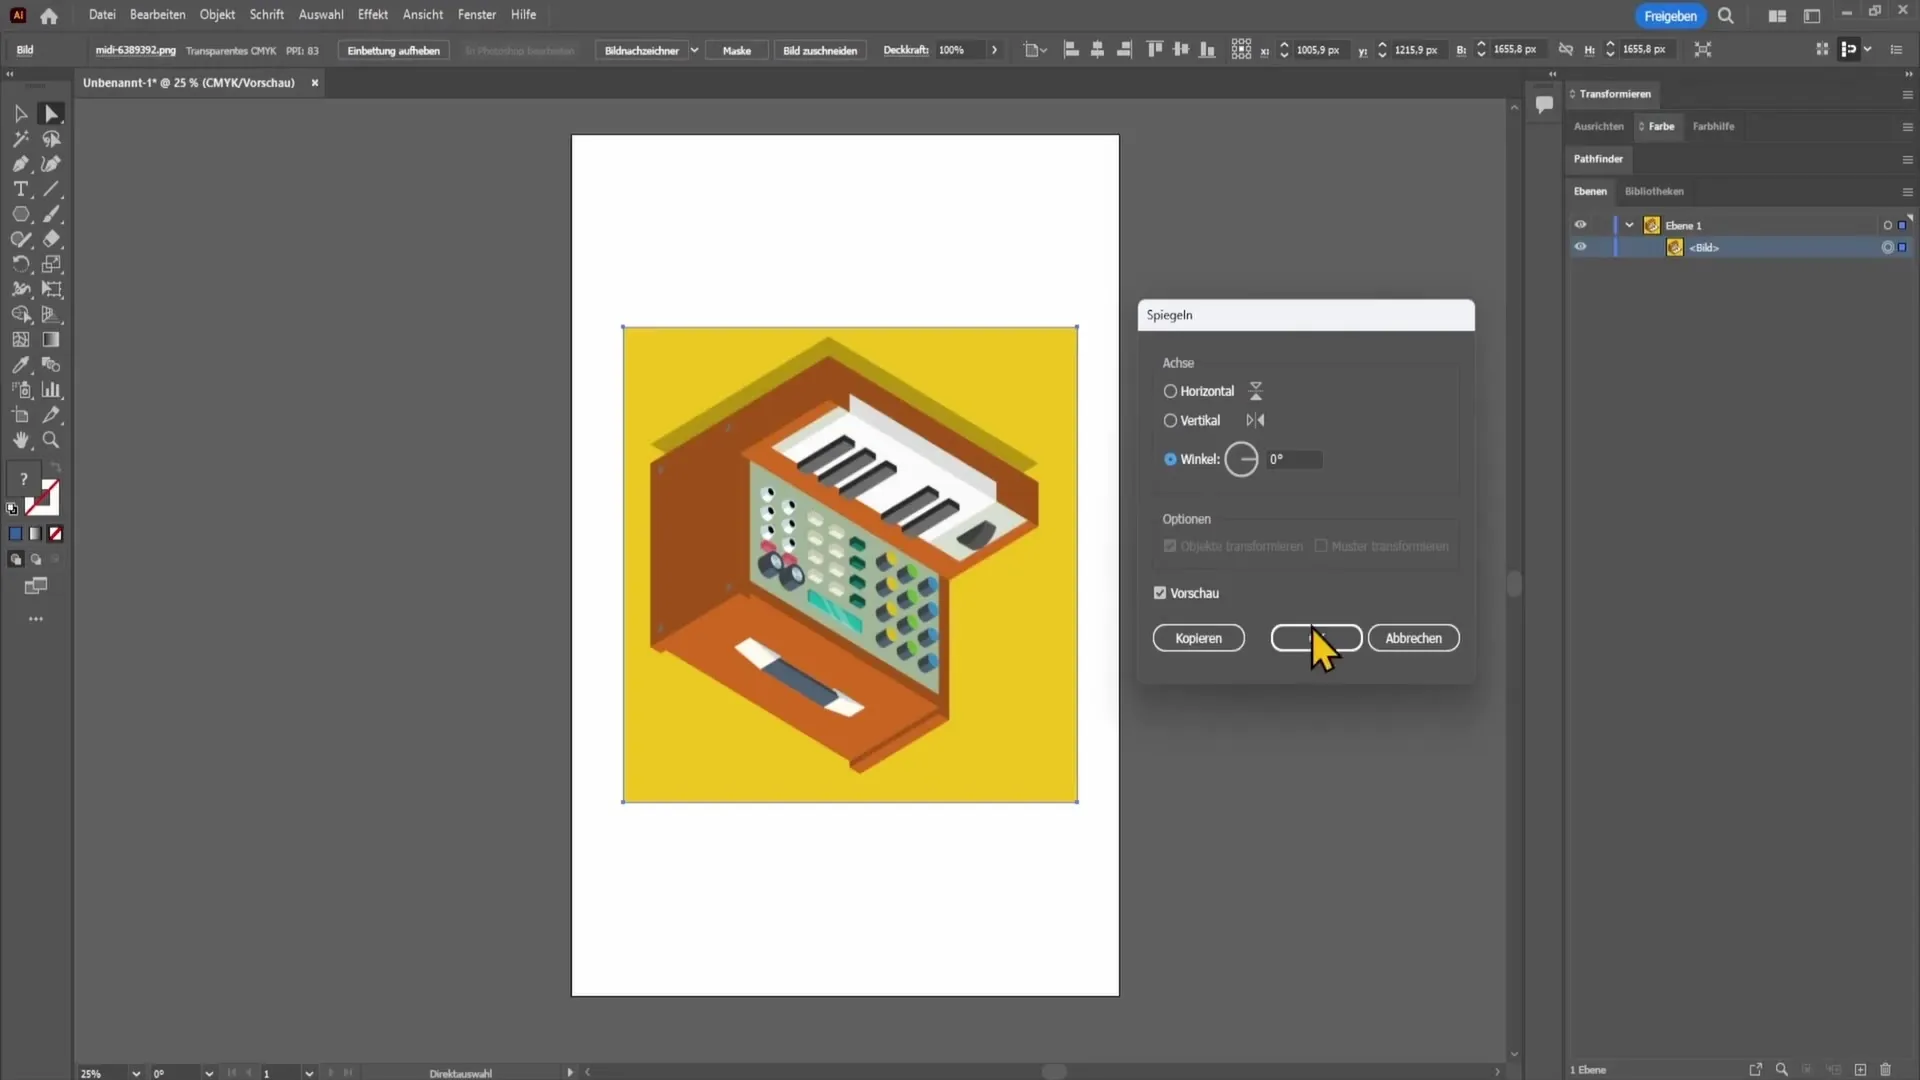Select the Mesh tool
The width and height of the screenshot is (1920, 1080).
coord(20,340)
